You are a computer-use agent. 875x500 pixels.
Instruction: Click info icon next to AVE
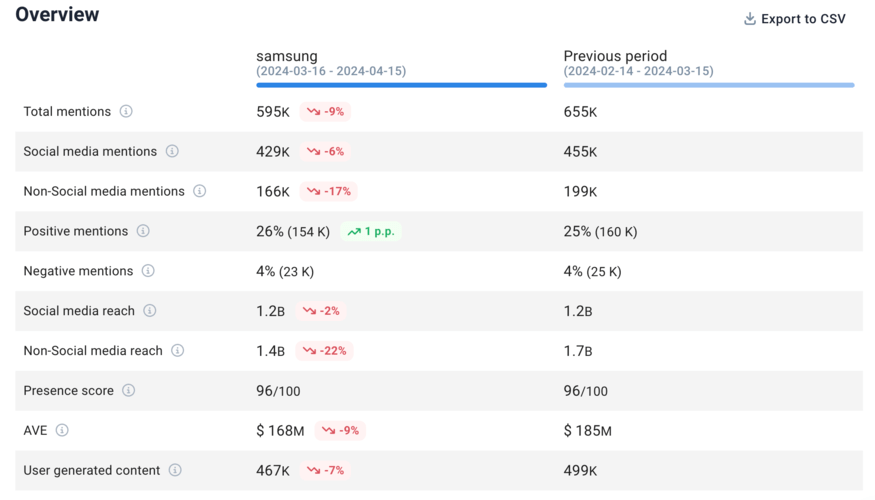click(x=62, y=431)
